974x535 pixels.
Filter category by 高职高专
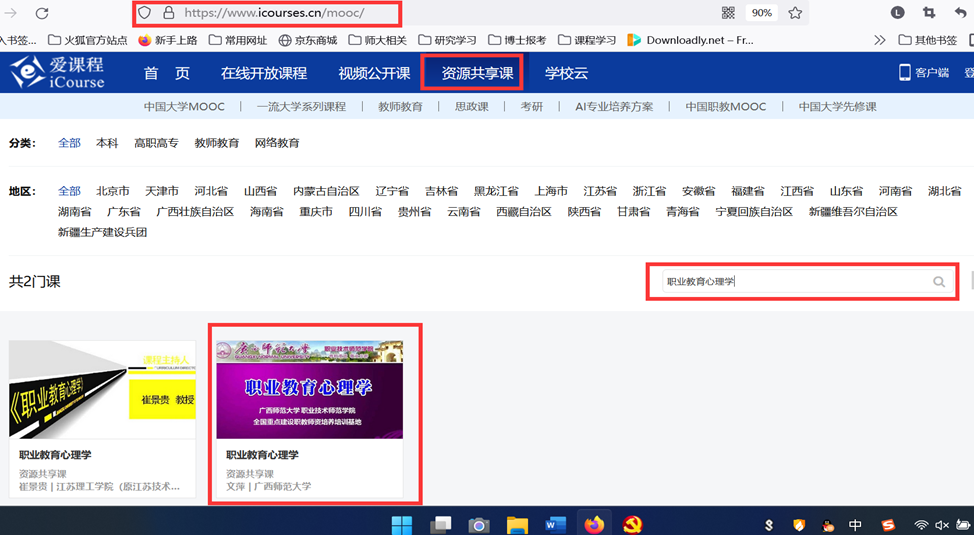(x=156, y=143)
